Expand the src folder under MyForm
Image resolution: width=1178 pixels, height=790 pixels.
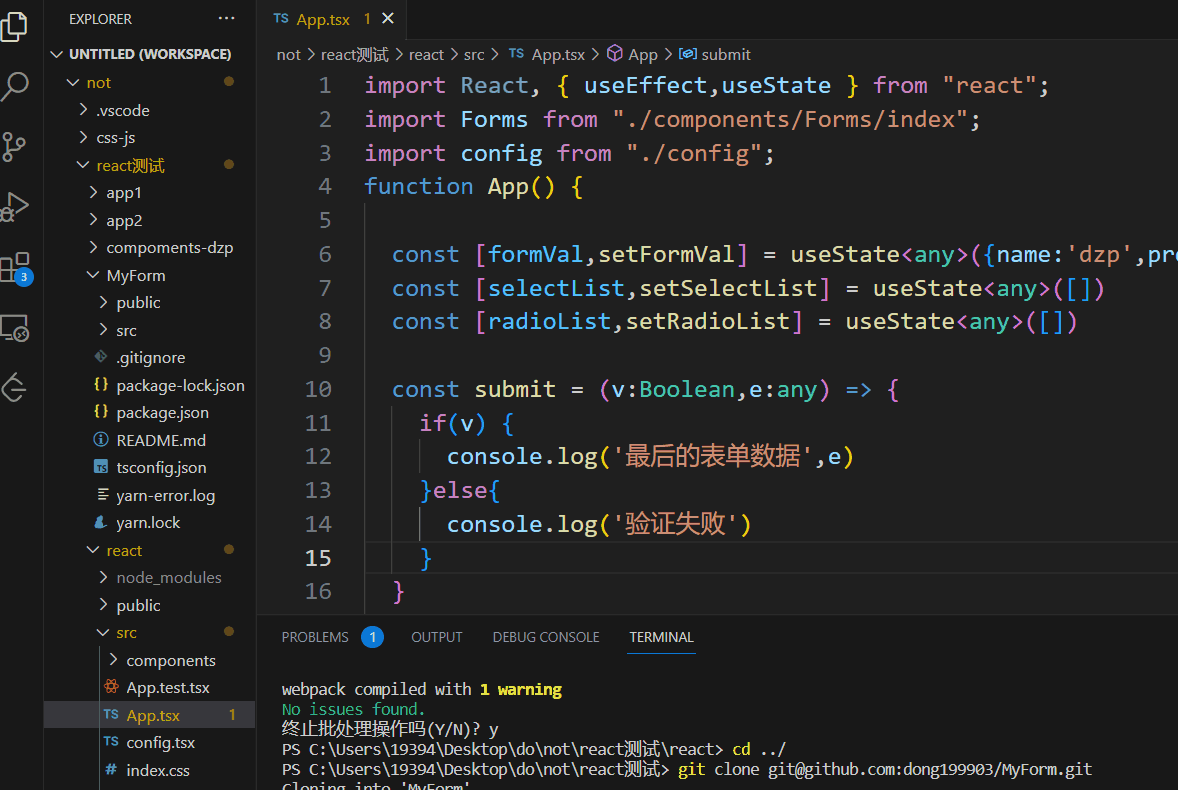coord(104,330)
